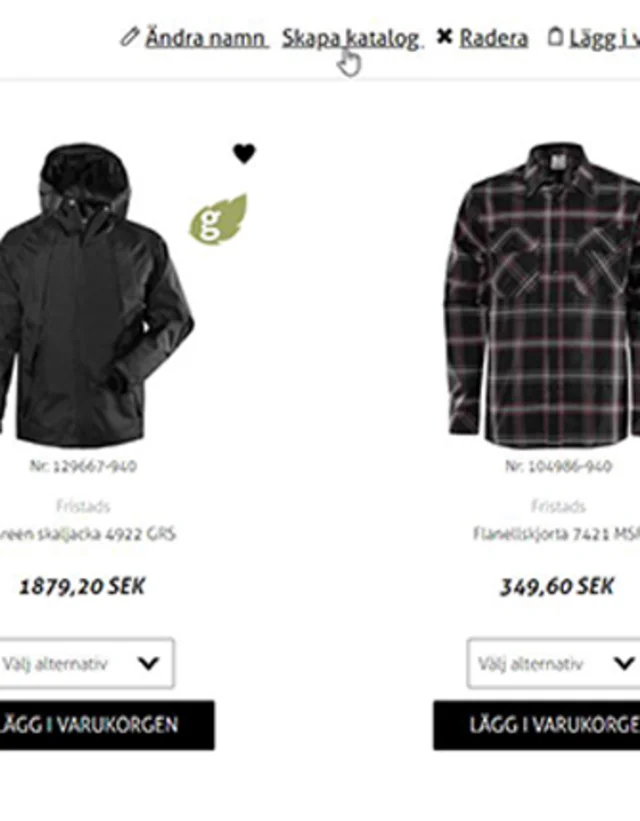Open the Green skaljacka 4922 GRS product title
This screenshot has width=640, height=821.
pyautogui.click(x=87, y=535)
